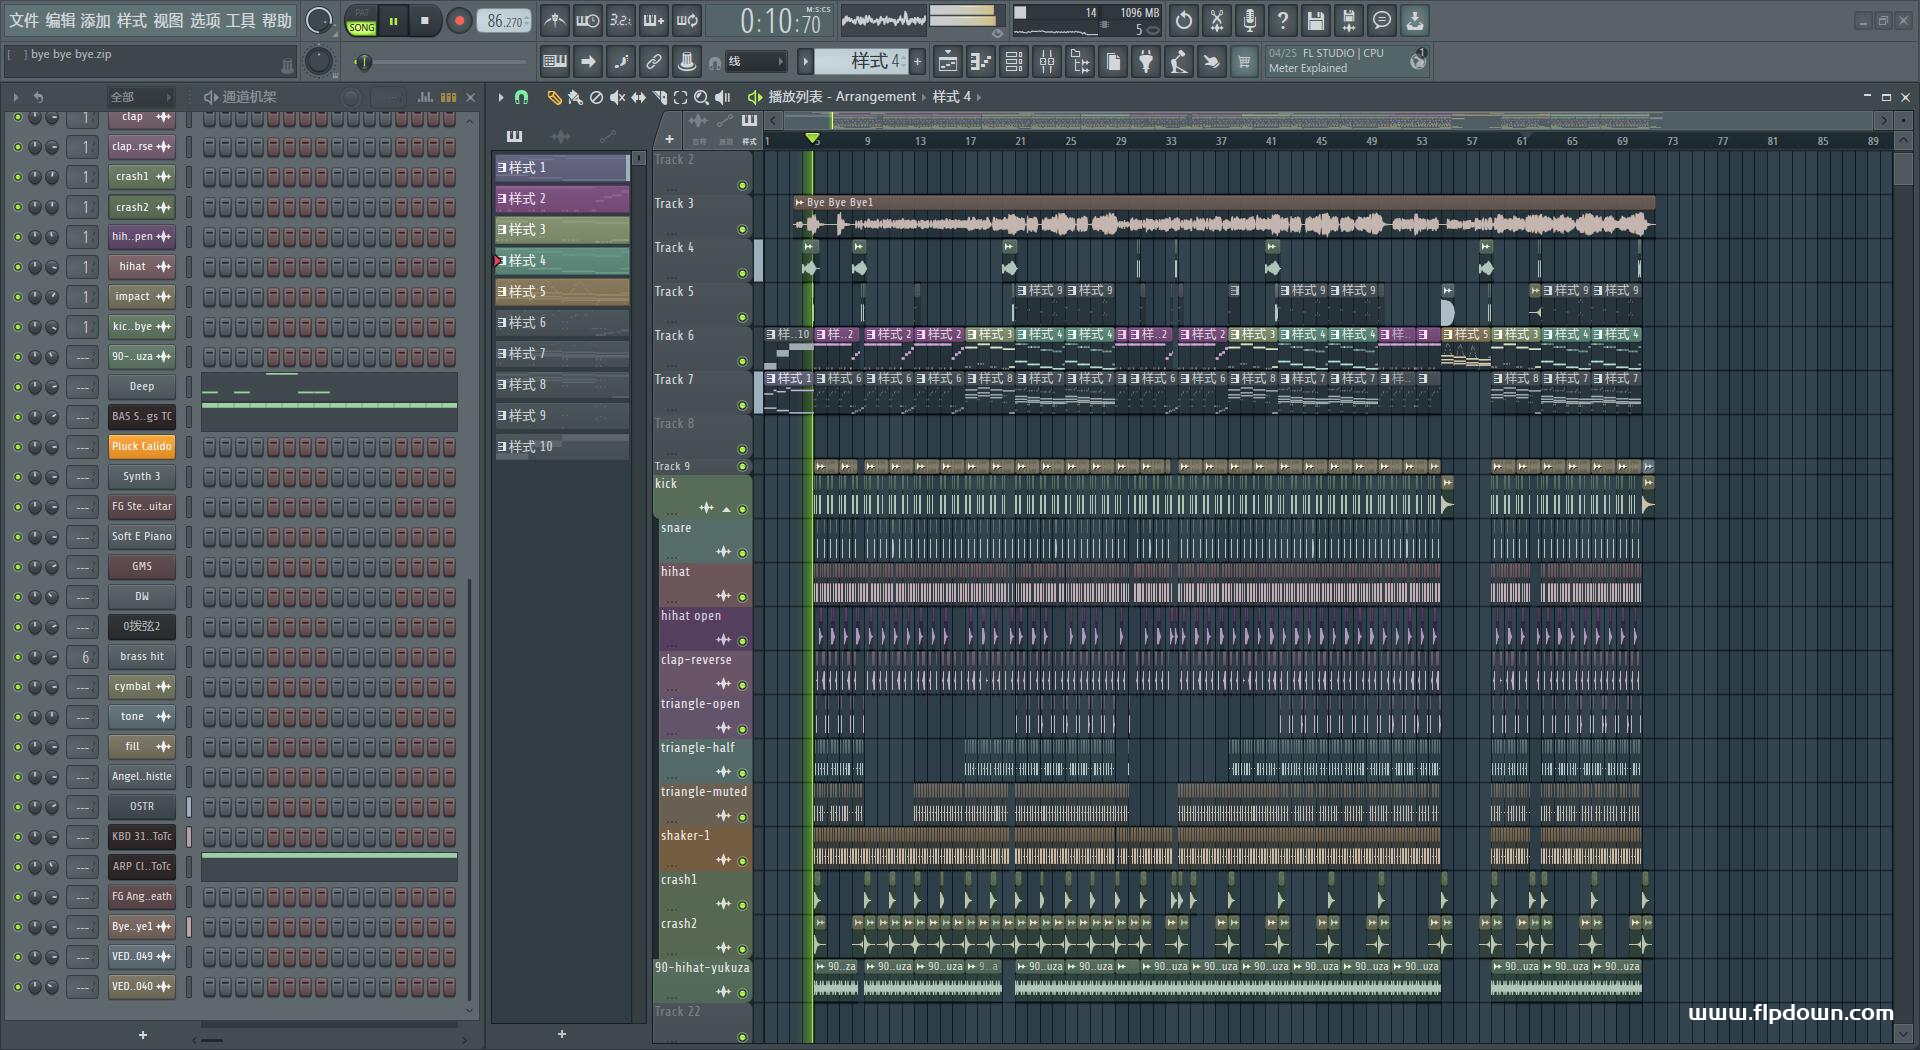
Task: Select the mute tool in playlist toolbar
Action: [617, 97]
